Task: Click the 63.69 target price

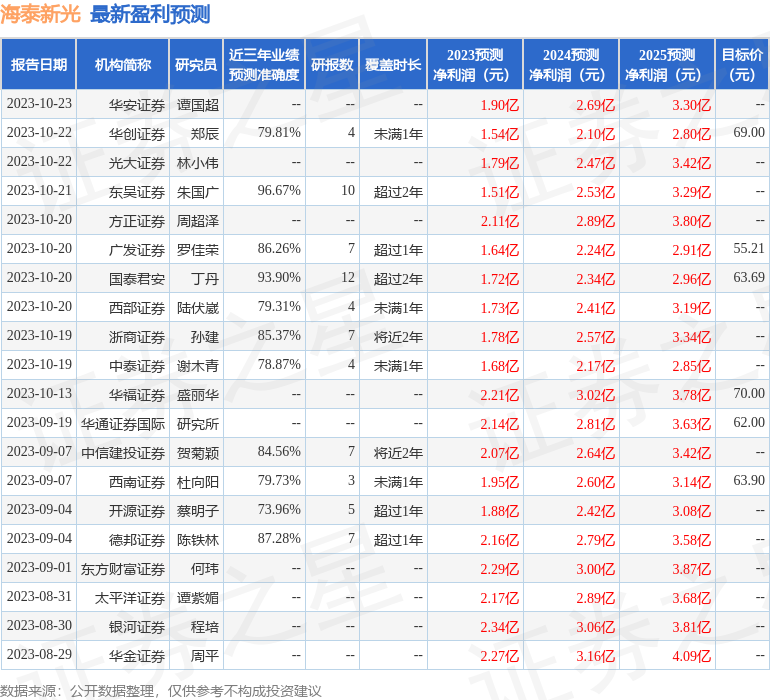Action: (749, 278)
